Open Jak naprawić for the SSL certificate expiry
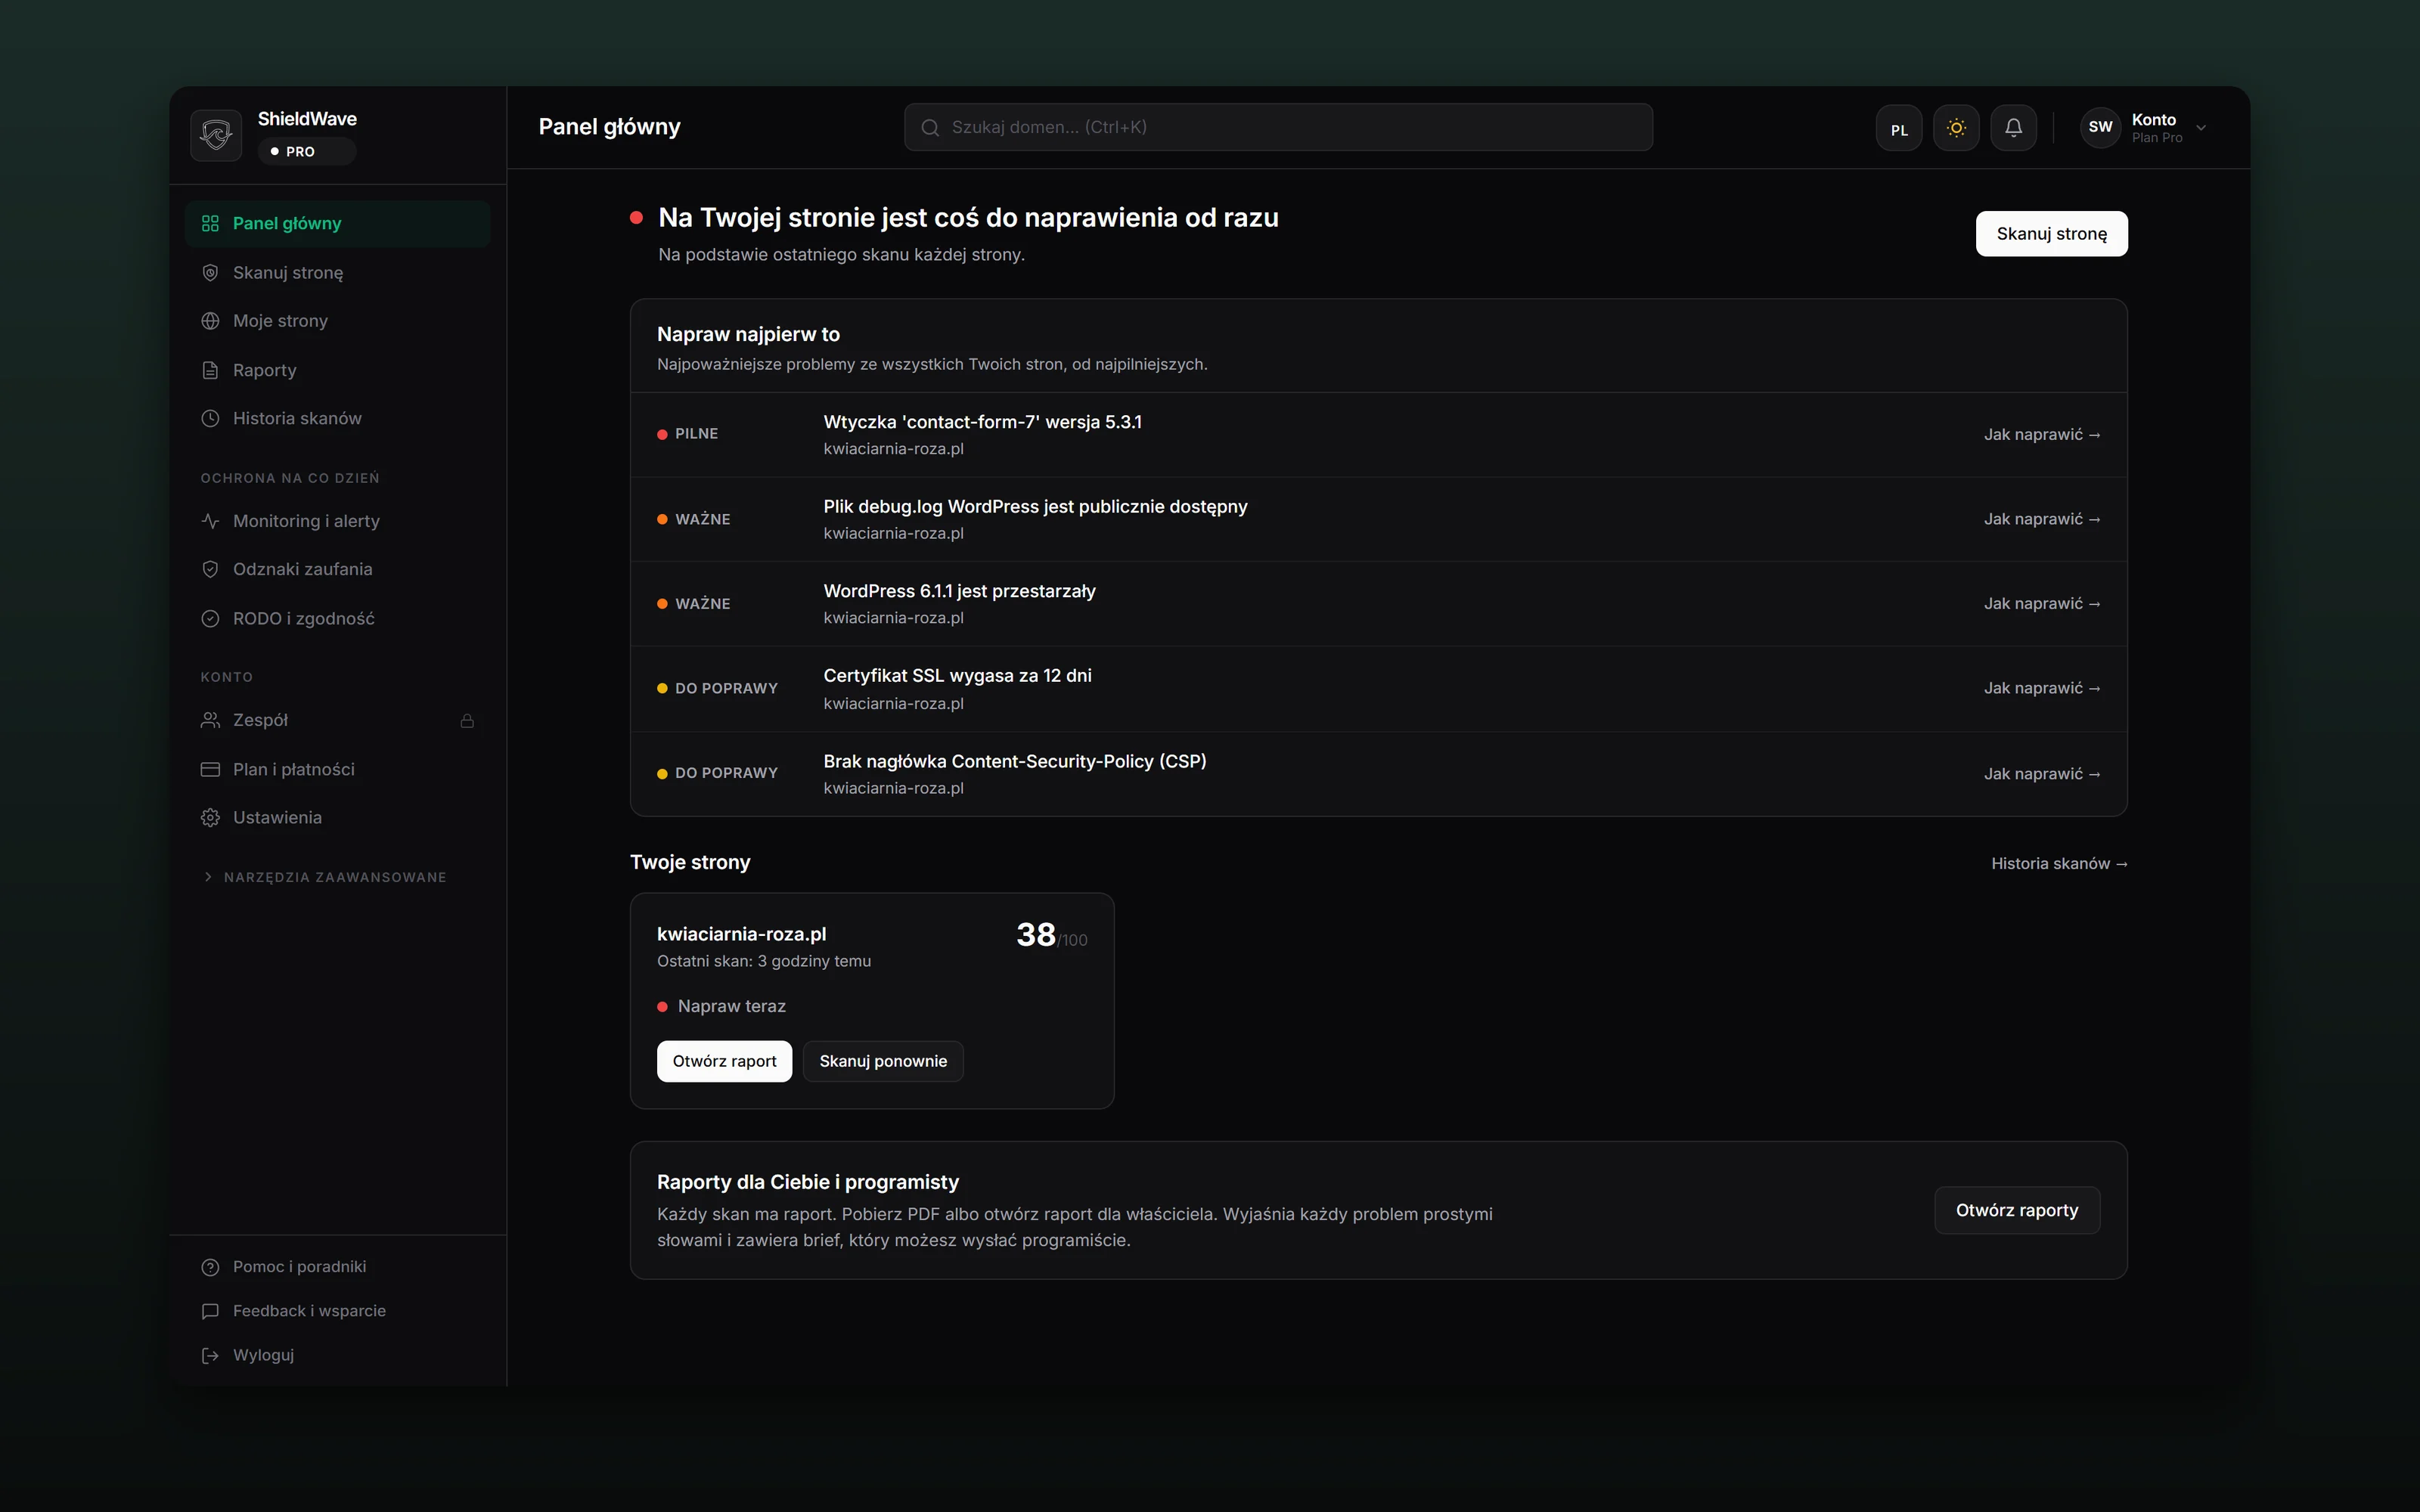The image size is (2420, 1512). coord(2042,688)
